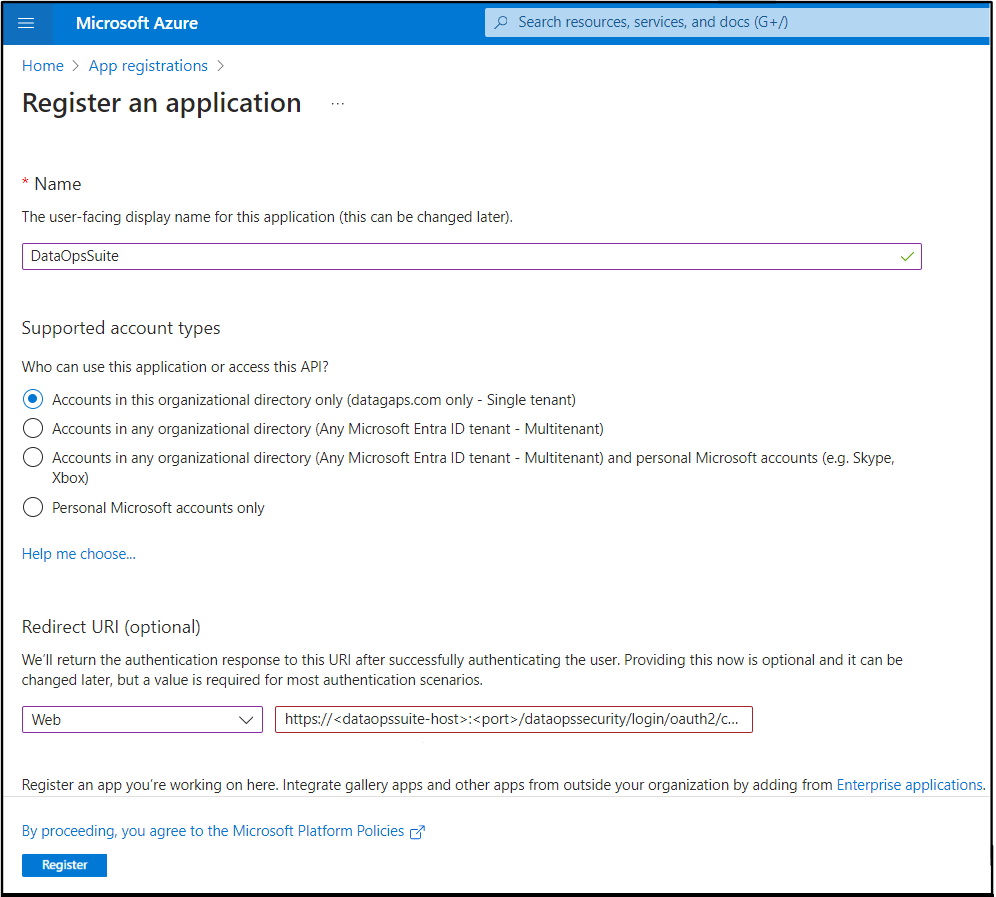Click the Register an application heading
The height and width of the screenshot is (897, 996).
161,103
